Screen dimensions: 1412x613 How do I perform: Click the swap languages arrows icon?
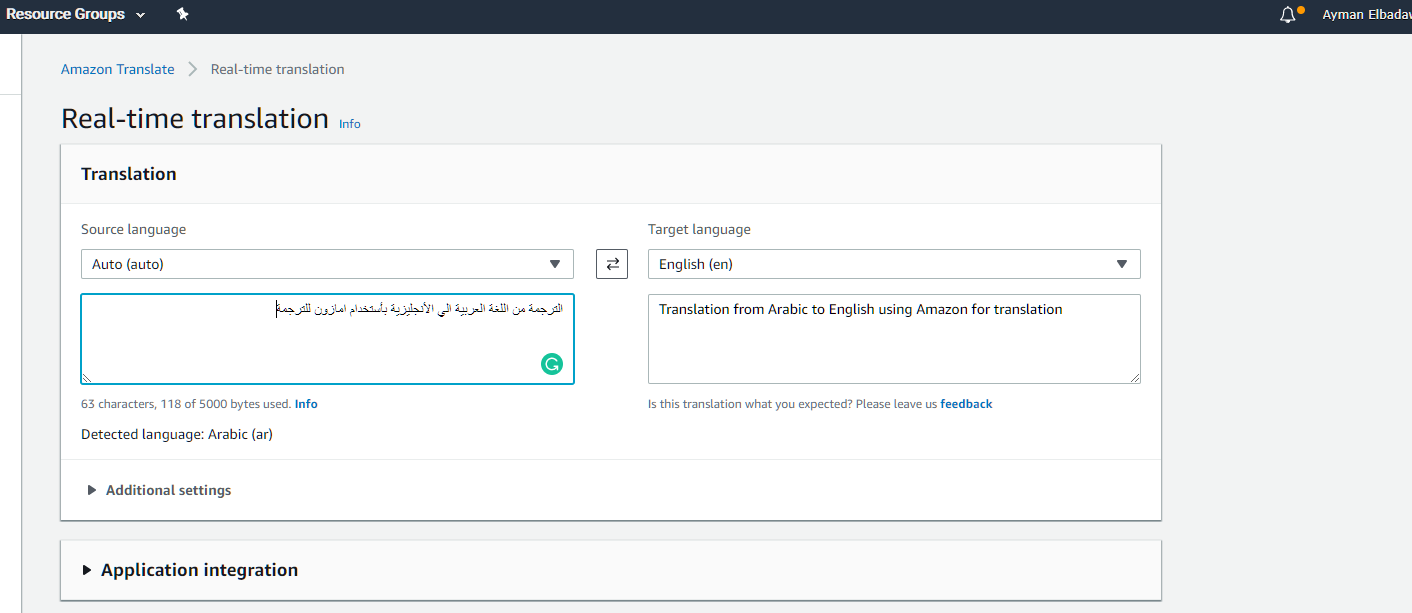click(x=611, y=263)
